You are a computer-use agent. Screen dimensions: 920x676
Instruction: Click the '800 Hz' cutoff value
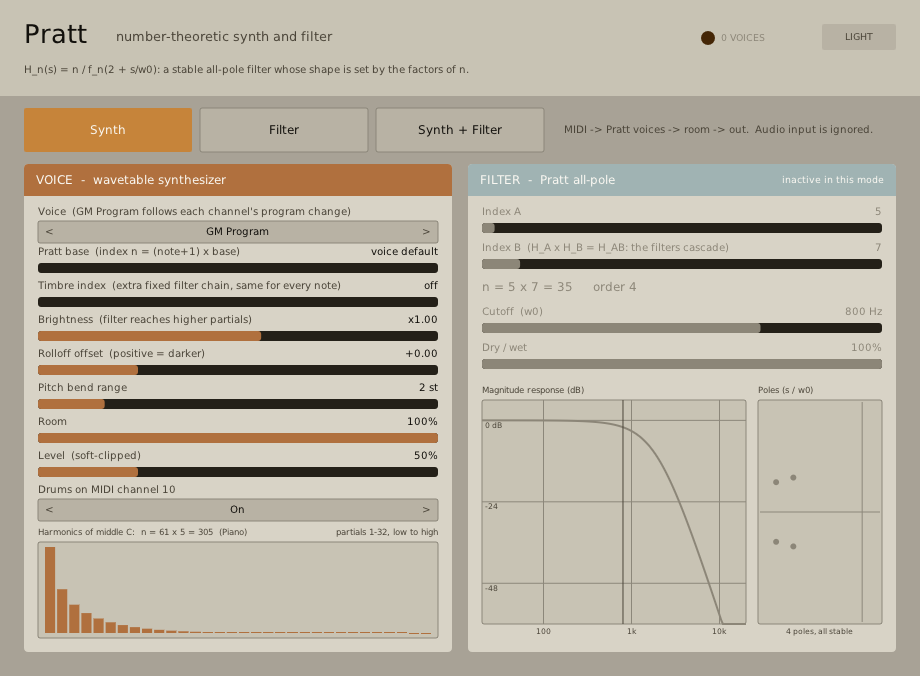pyautogui.click(x=863, y=312)
